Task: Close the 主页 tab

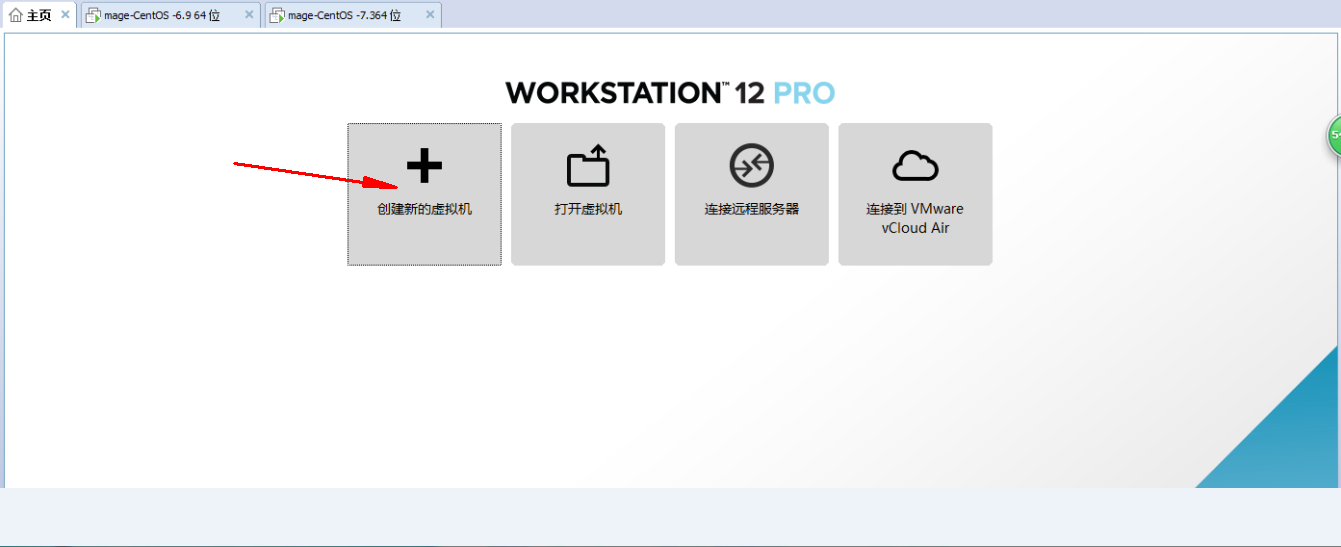Action: [x=65, y=15]
